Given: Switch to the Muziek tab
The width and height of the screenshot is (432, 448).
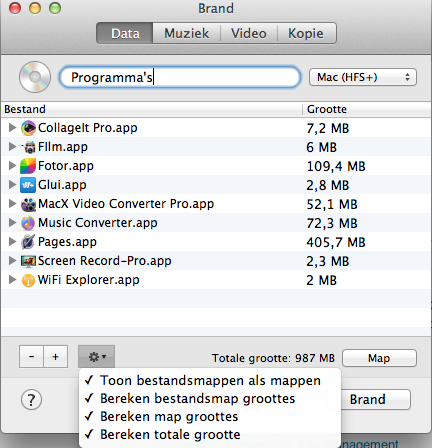Looking at the screenshot, I should [187, 33].
